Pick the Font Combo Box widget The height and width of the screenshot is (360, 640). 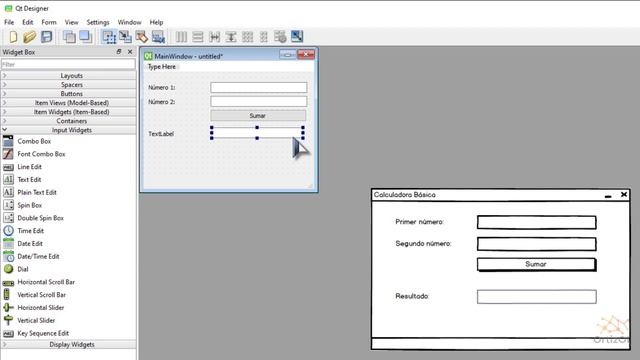point(41,154)
